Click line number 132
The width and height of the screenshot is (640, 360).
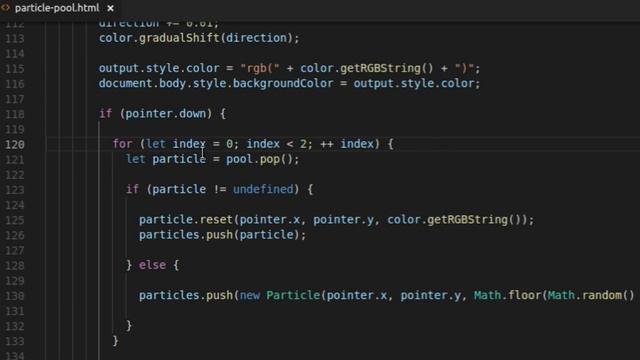coord(15,326)
